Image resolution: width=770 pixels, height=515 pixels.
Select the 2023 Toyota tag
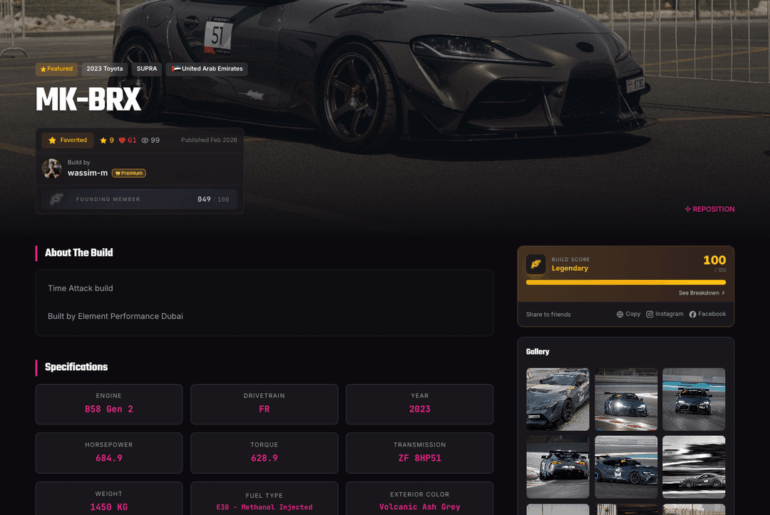click(x=105, y=69)
